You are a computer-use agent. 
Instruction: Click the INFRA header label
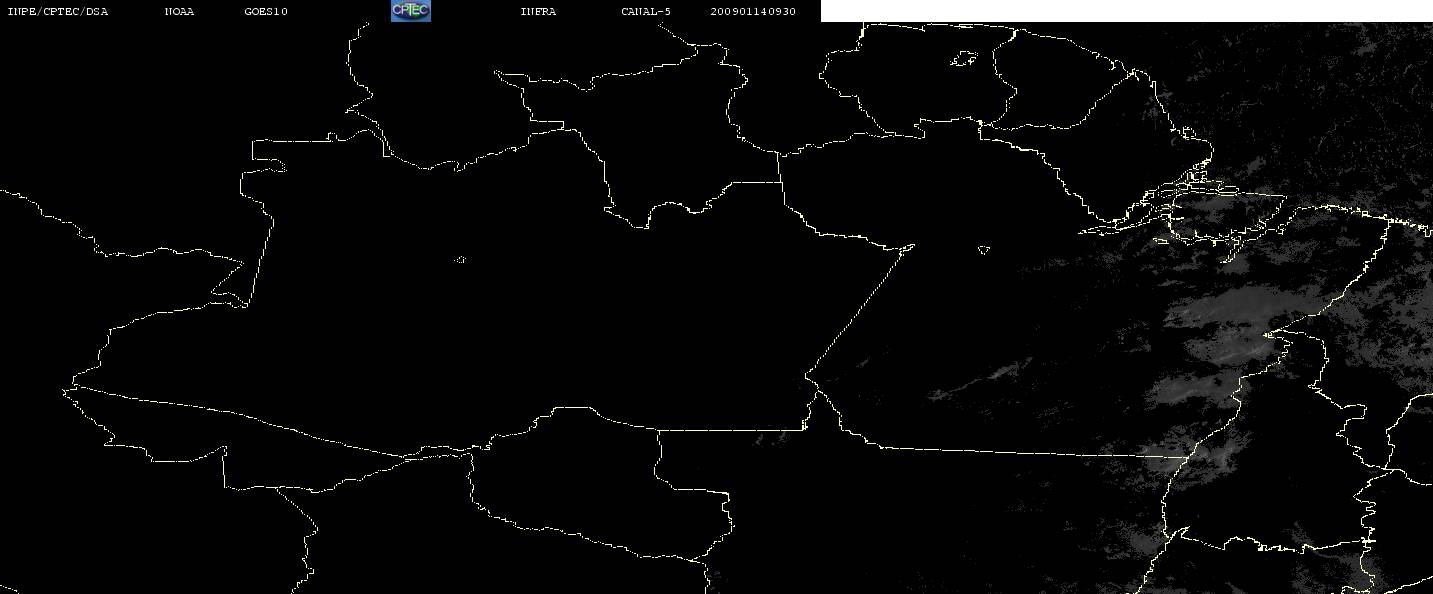point(538,12)
